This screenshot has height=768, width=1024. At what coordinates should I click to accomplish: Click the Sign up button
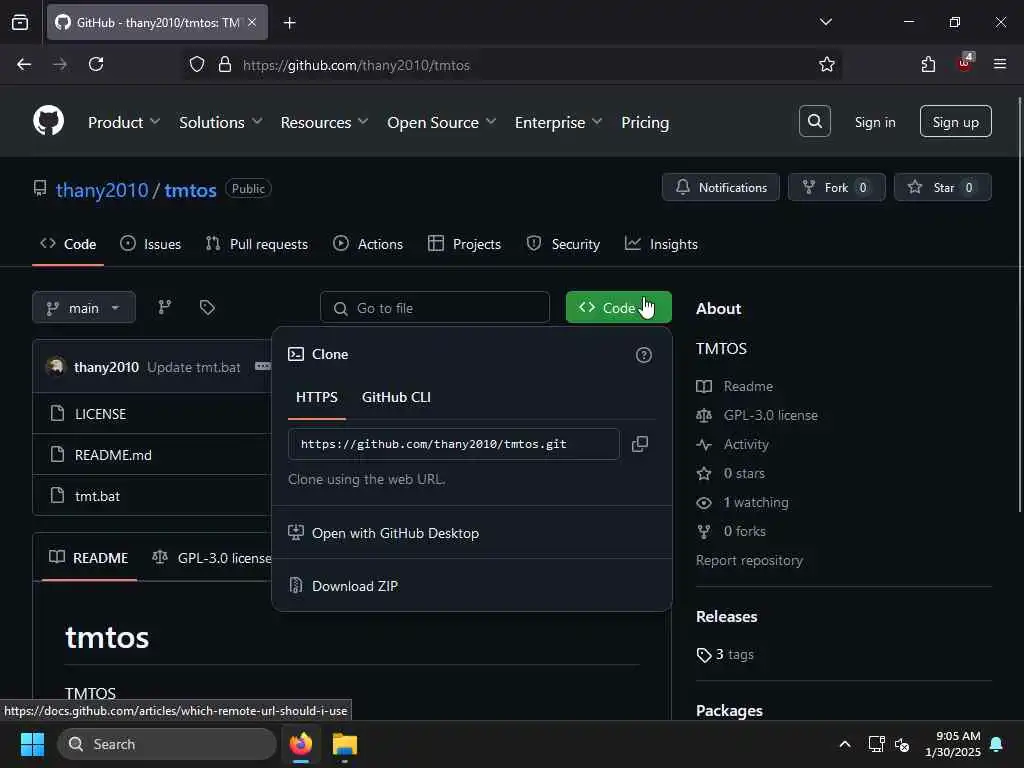click(x=955, y=121)
